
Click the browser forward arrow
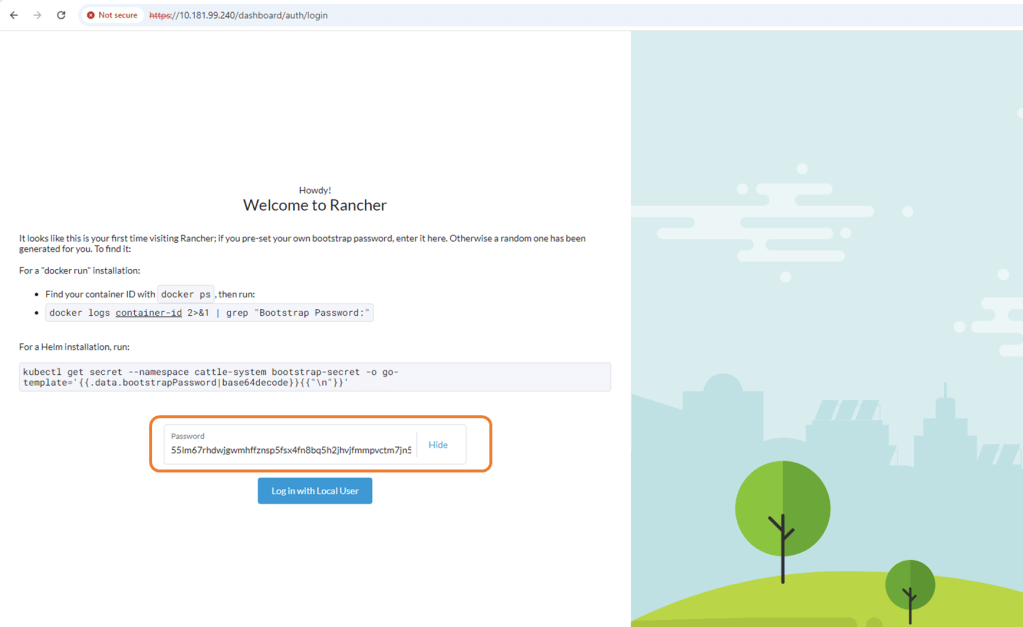pyautogui.click(x=37, y=15)
